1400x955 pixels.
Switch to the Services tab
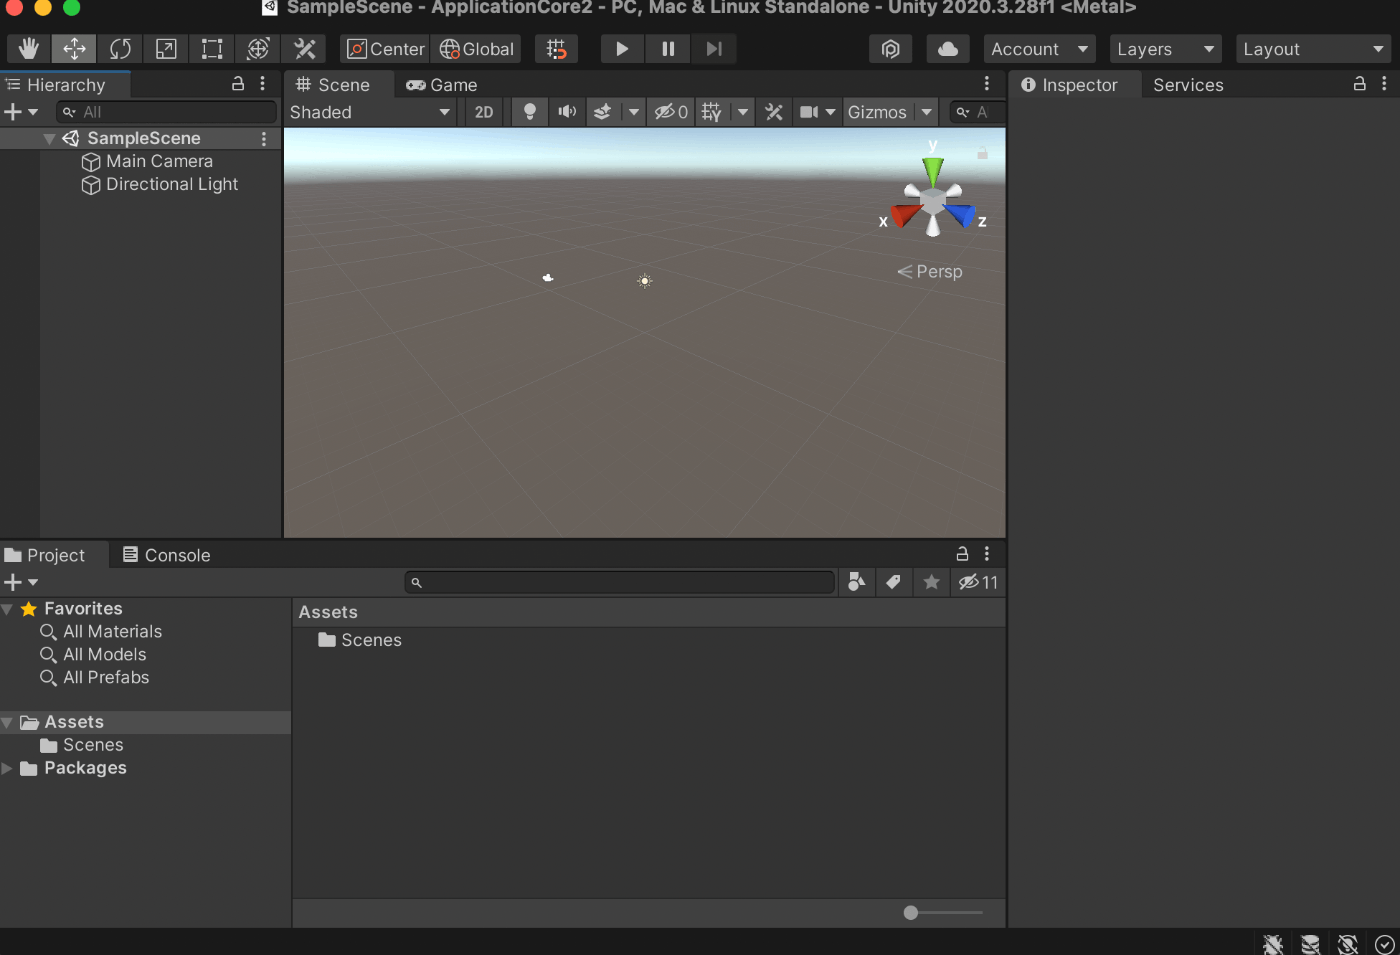(x=1188, y=85)
